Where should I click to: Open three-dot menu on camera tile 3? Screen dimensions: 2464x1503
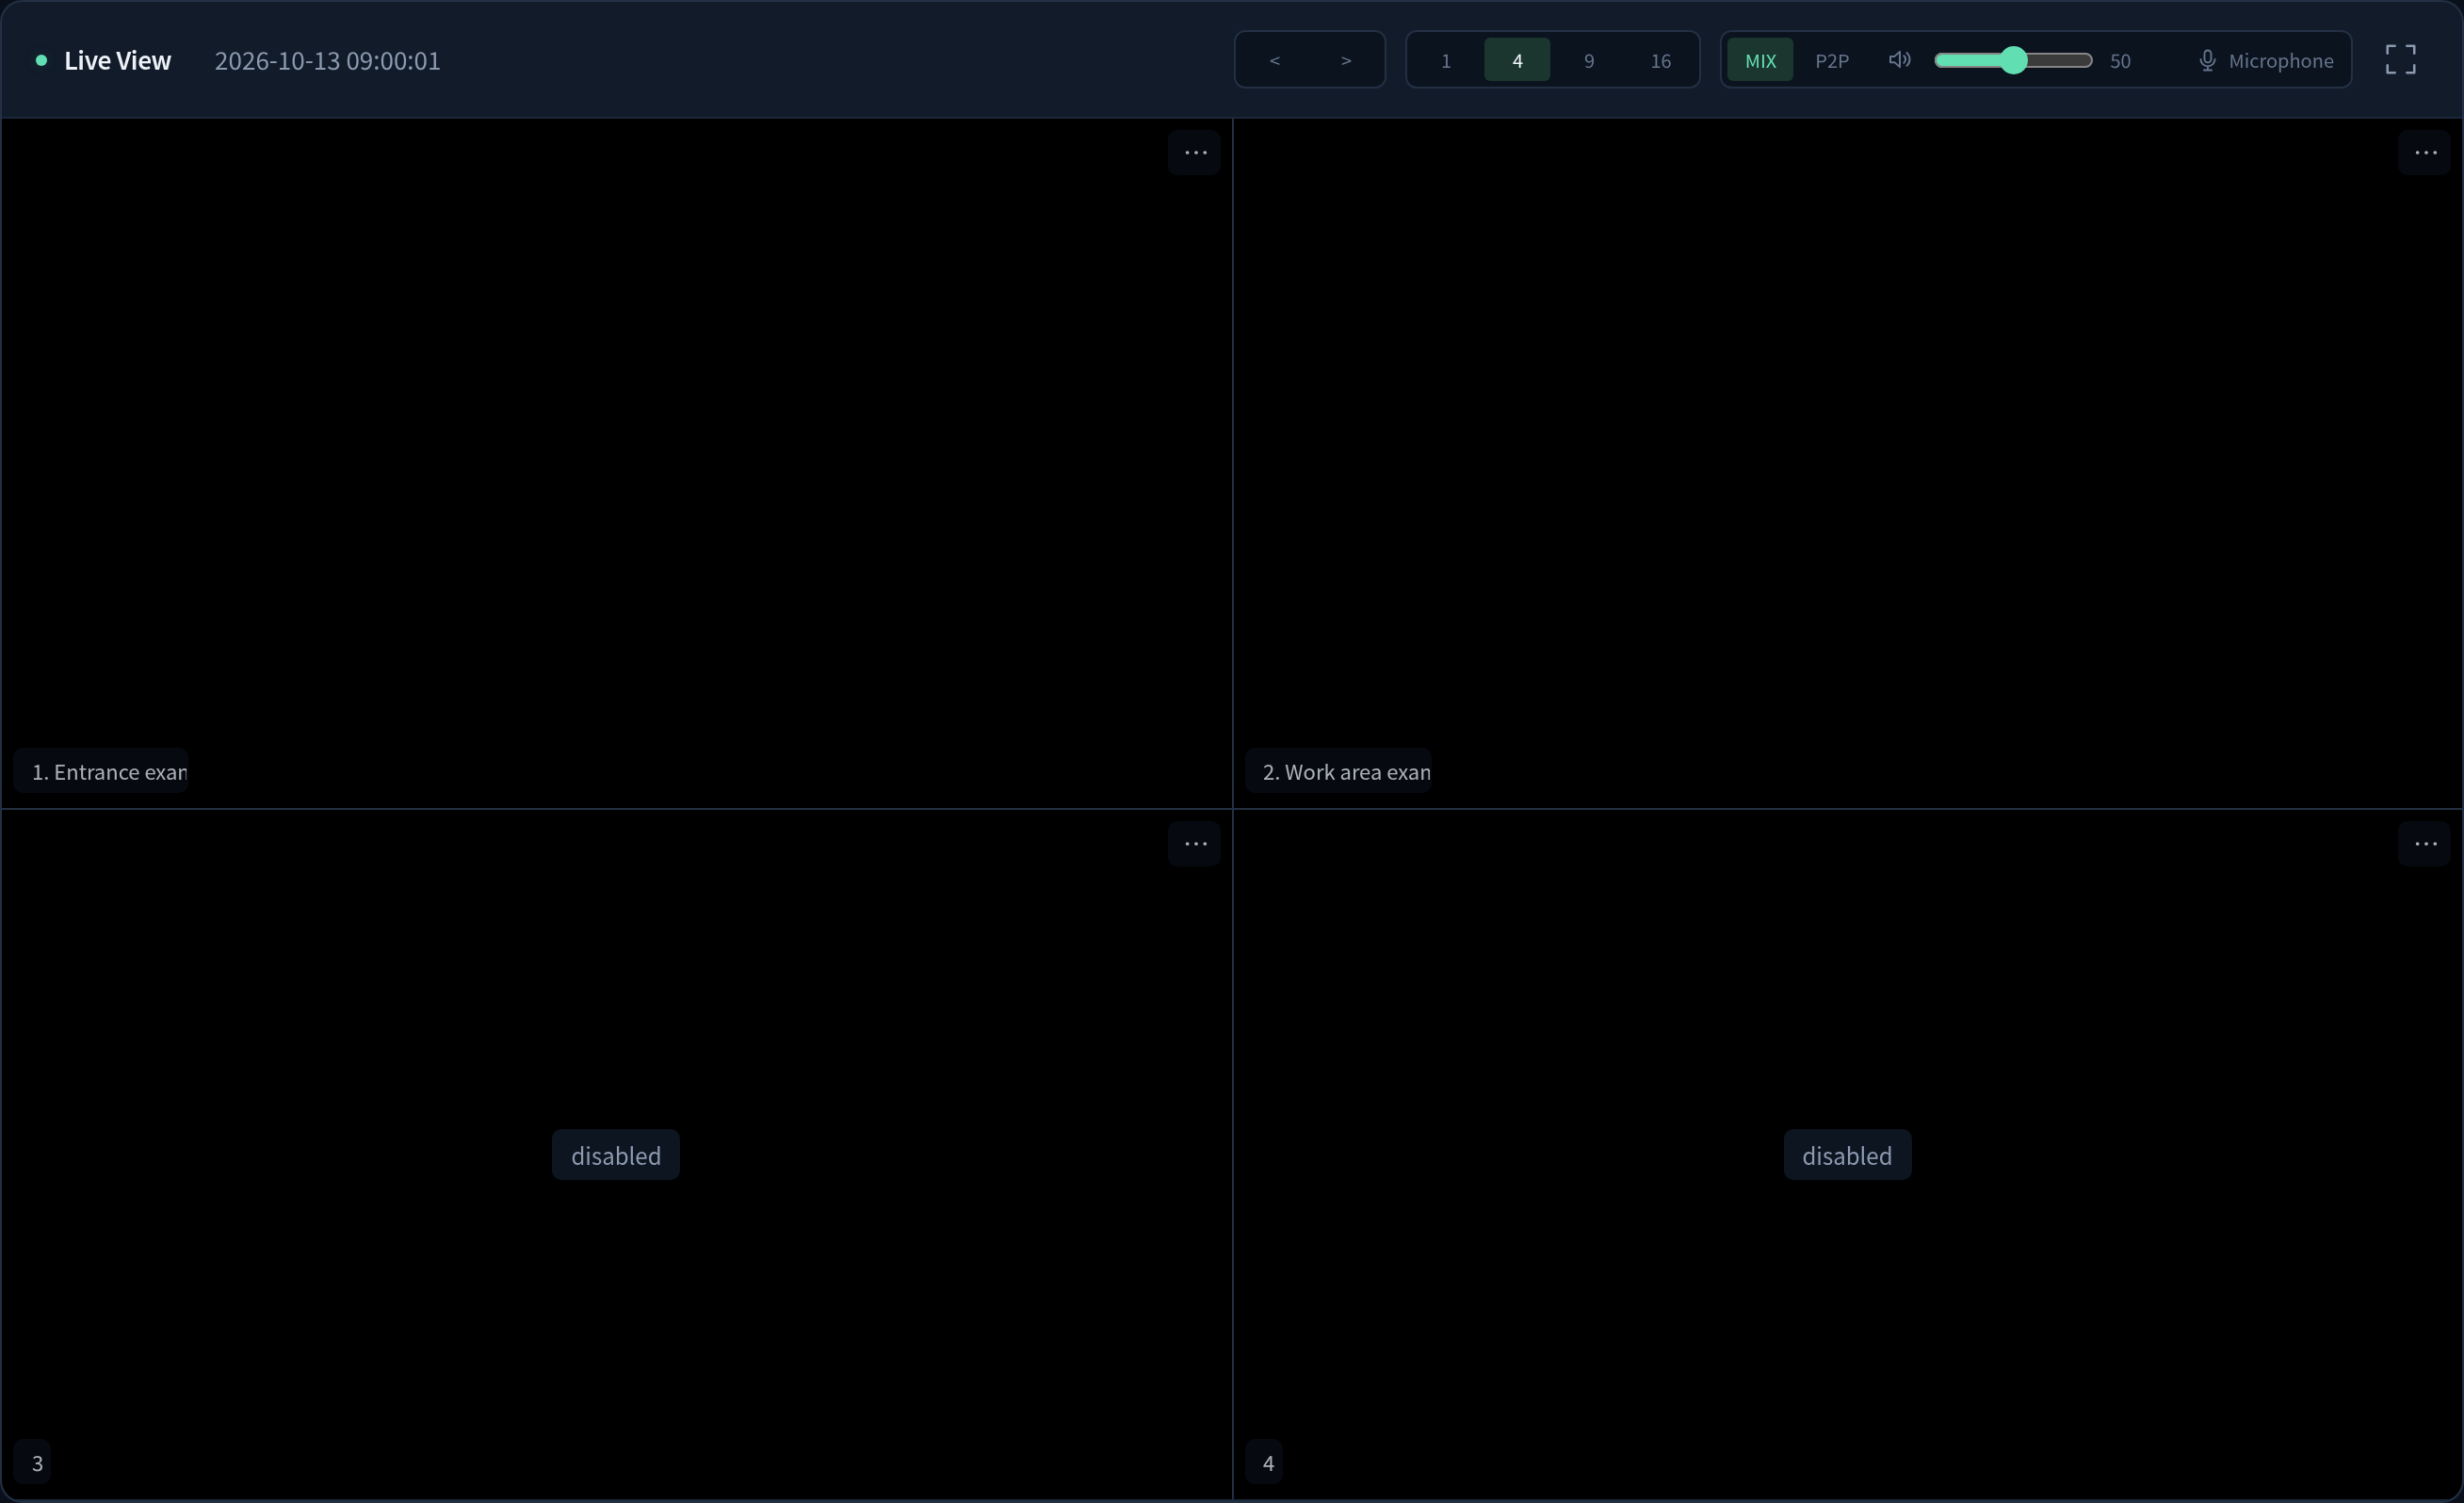point(1195,844)
